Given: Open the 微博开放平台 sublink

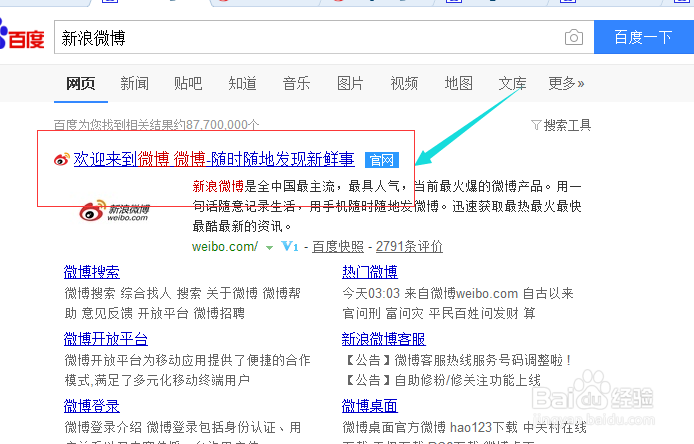Looking at the screenshot, I should [106, 339].
